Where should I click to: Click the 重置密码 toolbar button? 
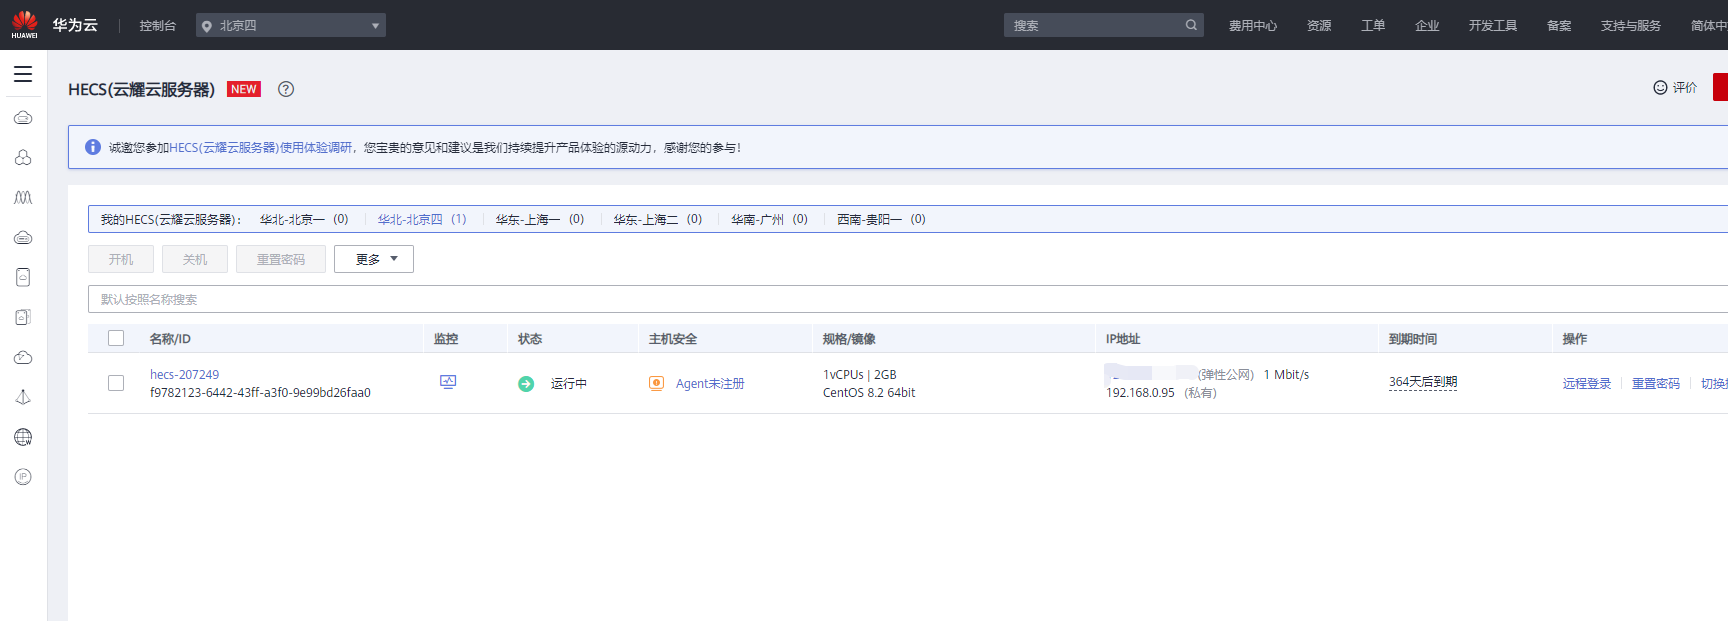(281, 259)
